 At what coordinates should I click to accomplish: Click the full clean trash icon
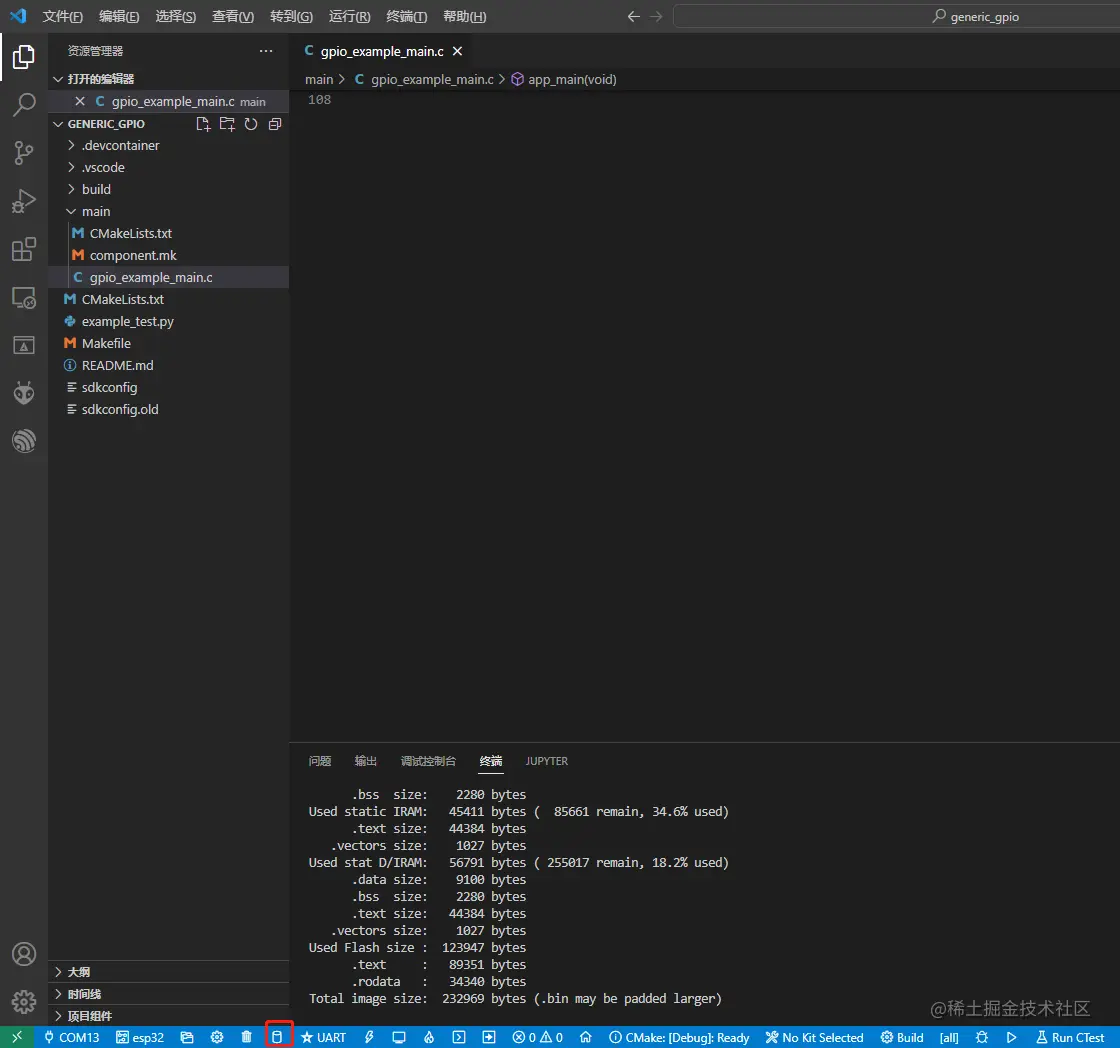pos(246,1037)
